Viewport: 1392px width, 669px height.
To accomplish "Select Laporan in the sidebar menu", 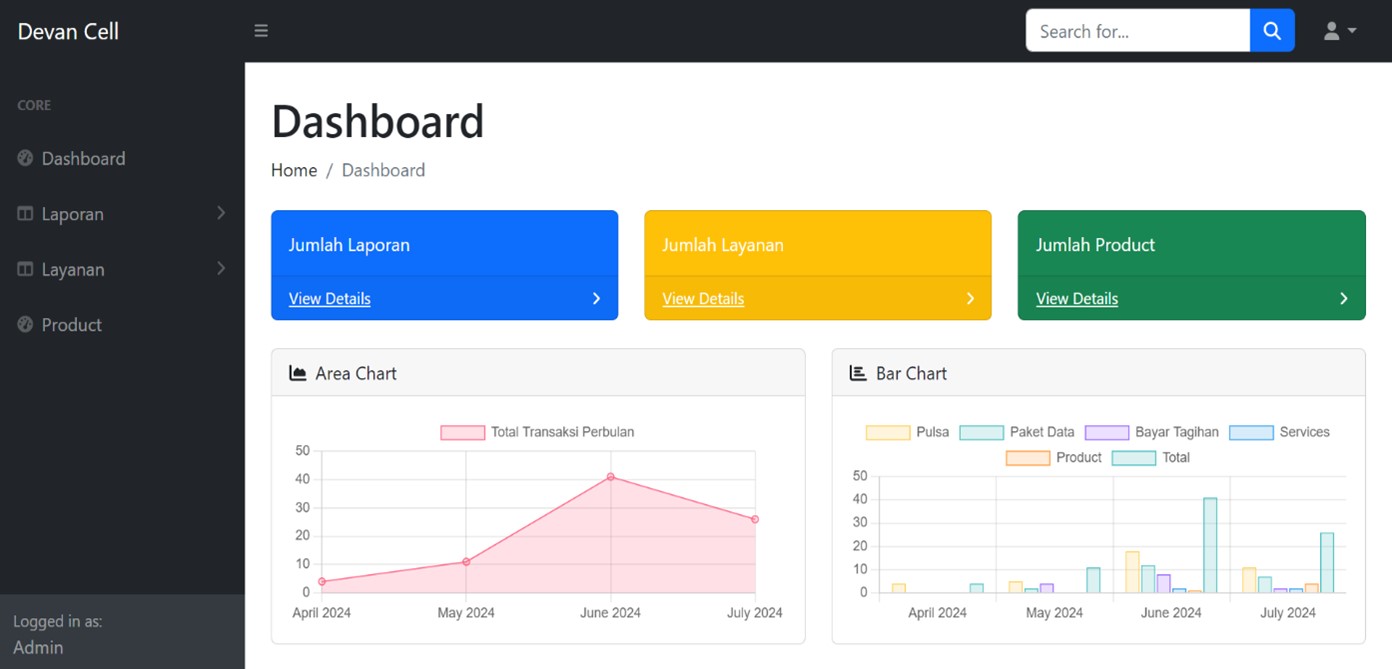I will (72, 214).
